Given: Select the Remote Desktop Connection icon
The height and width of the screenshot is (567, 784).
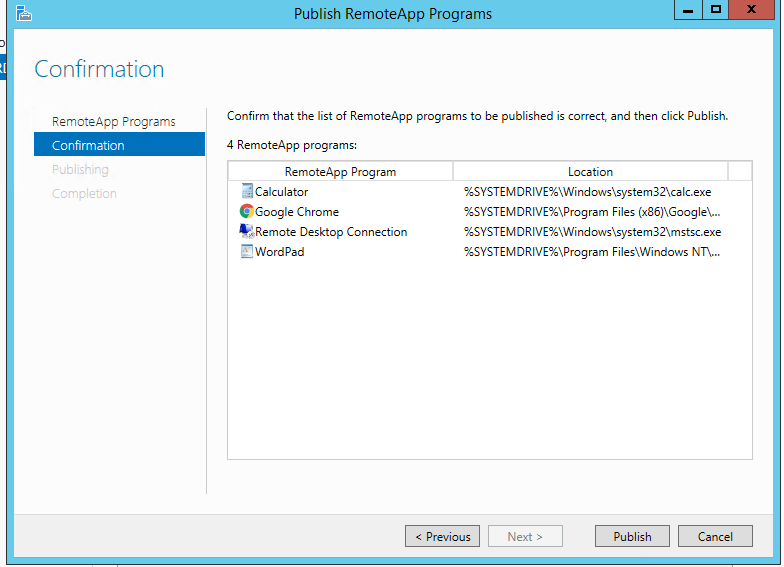Looking at the screenshot, I should click(x=247, y=231).
